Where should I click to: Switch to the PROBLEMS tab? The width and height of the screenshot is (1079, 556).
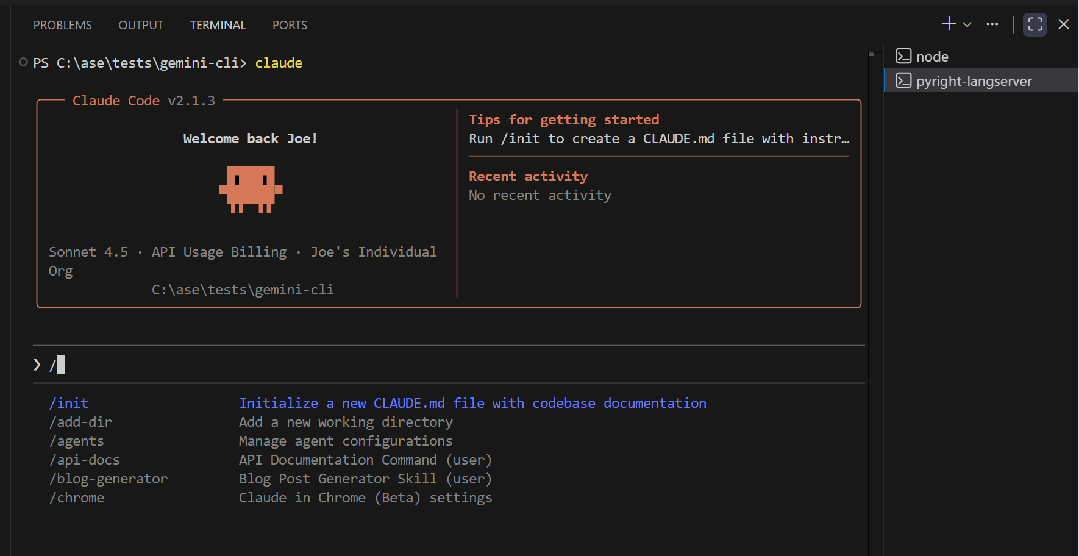pyautogui.click(x=62, y=25)
